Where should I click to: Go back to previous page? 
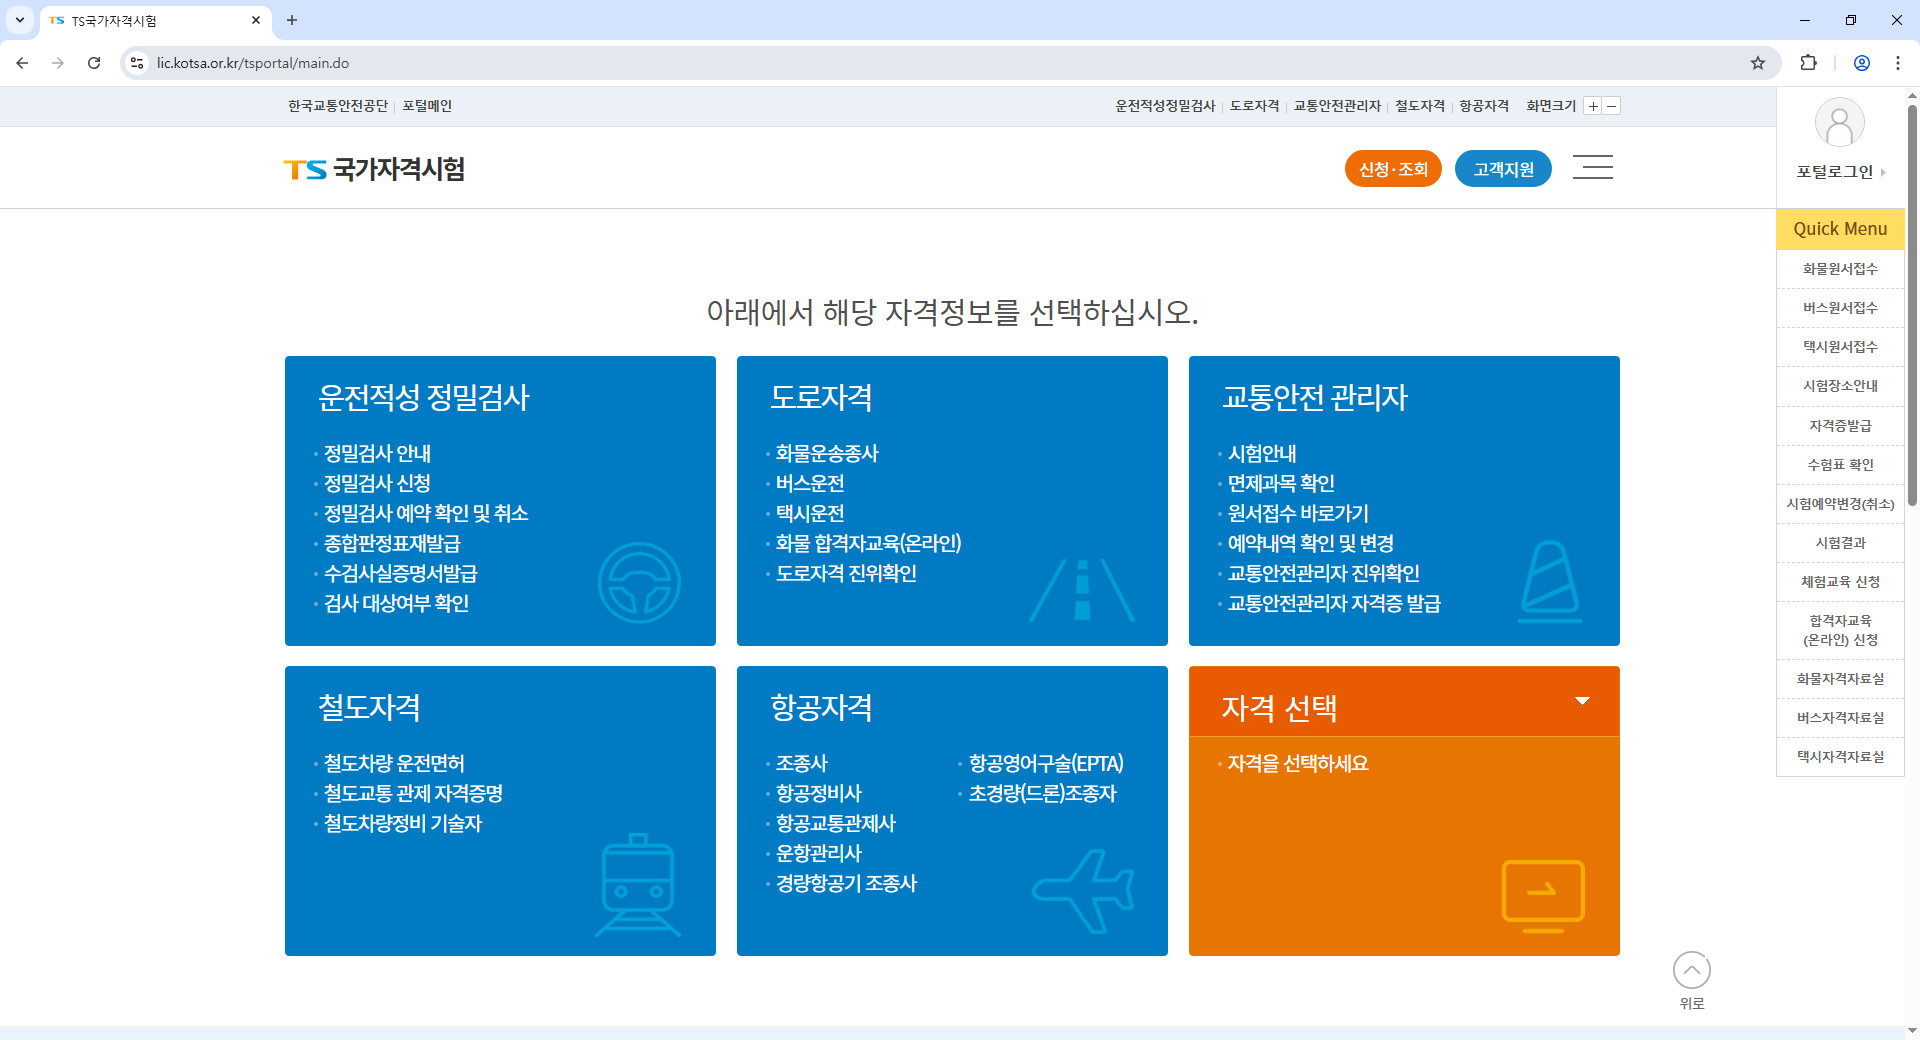[22, 63]
